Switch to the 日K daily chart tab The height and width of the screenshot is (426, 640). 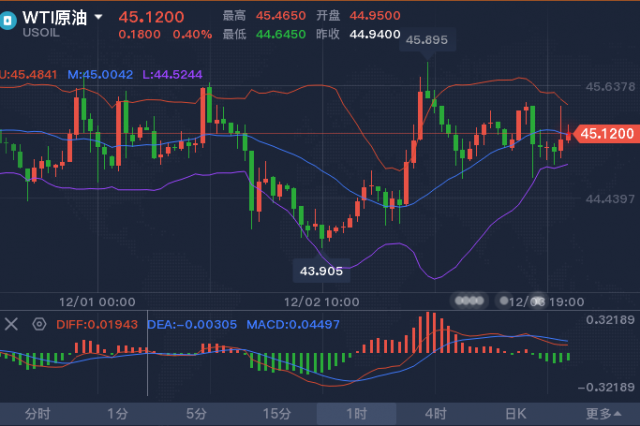tap(516, 414)
